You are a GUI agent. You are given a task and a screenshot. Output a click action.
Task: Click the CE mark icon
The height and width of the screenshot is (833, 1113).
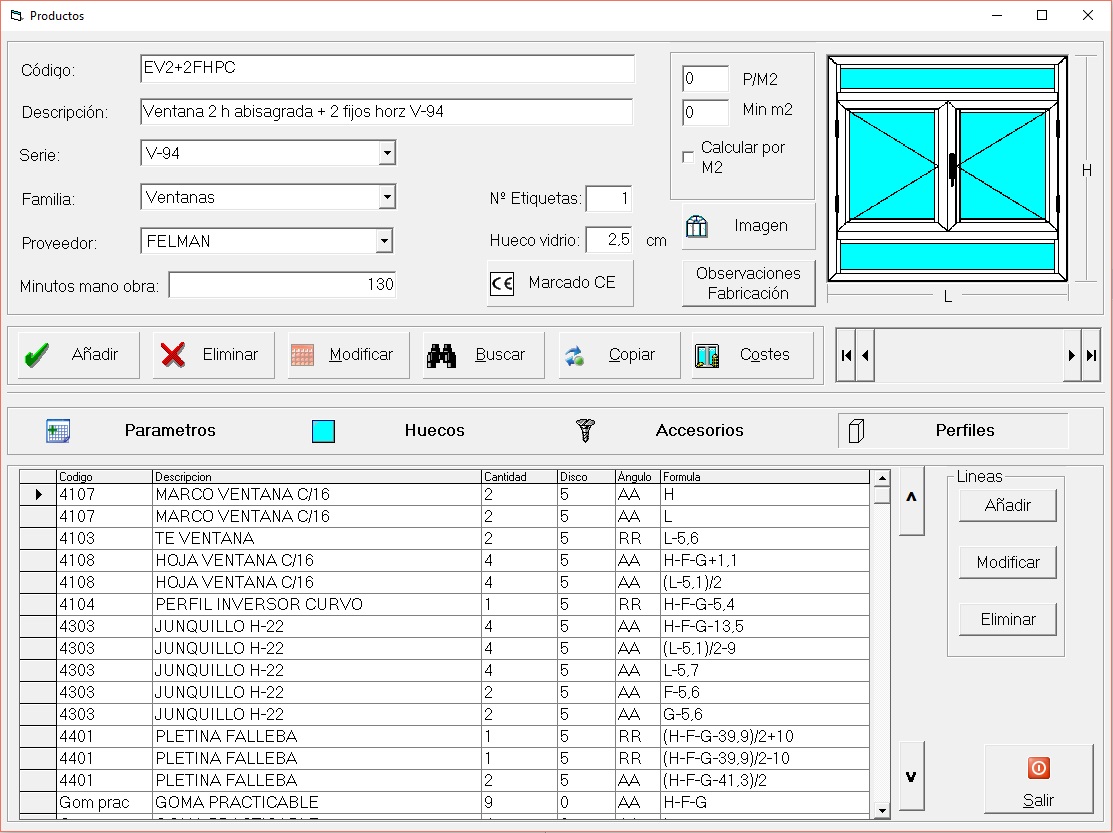(502, 283)
